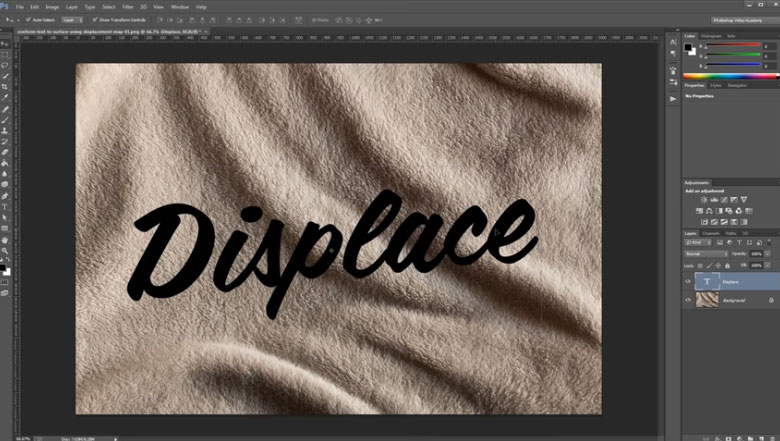Click the red channel slider
This screenshot has width=780, height=441.
tap(733, 46)
